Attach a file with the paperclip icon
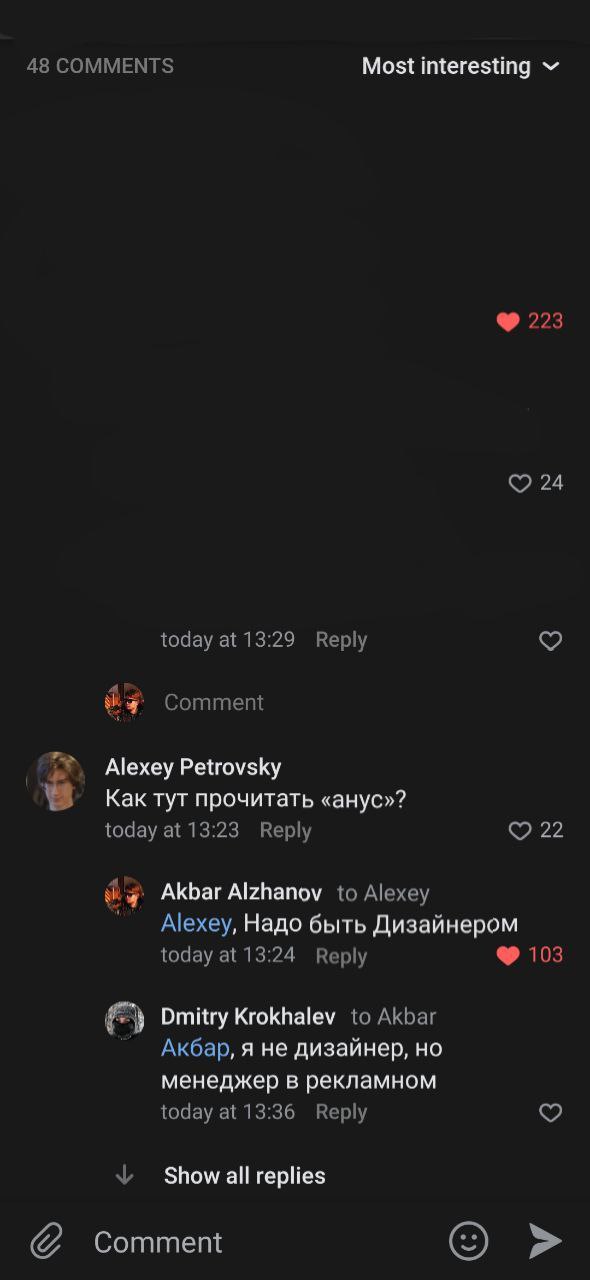 point(46,1241)
